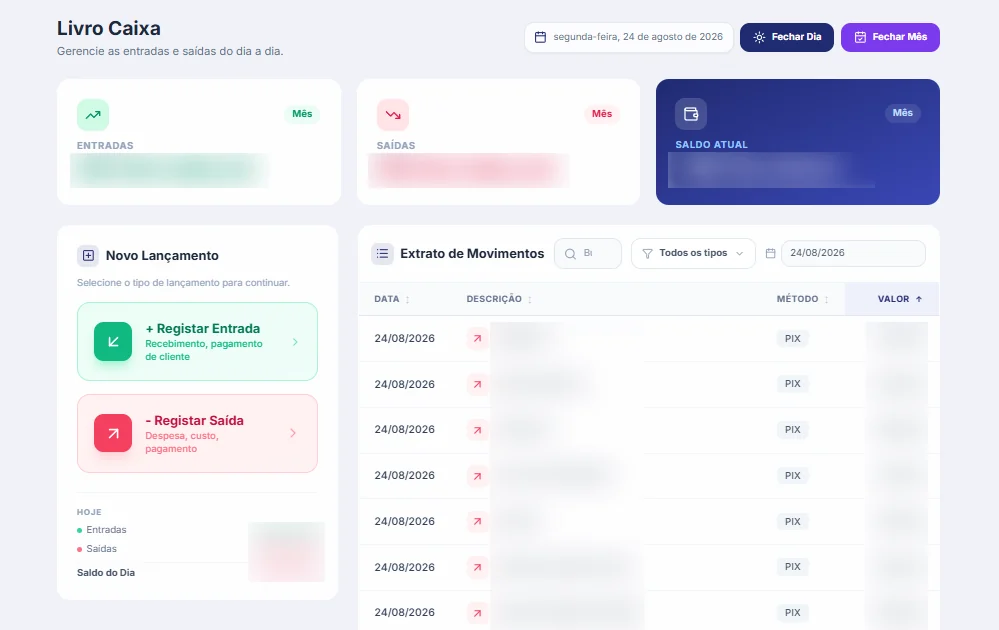Click the 24/08/2026 date in the sixth movement row
The width and height of the screenshot is (999, 630).
pos(405,567)
